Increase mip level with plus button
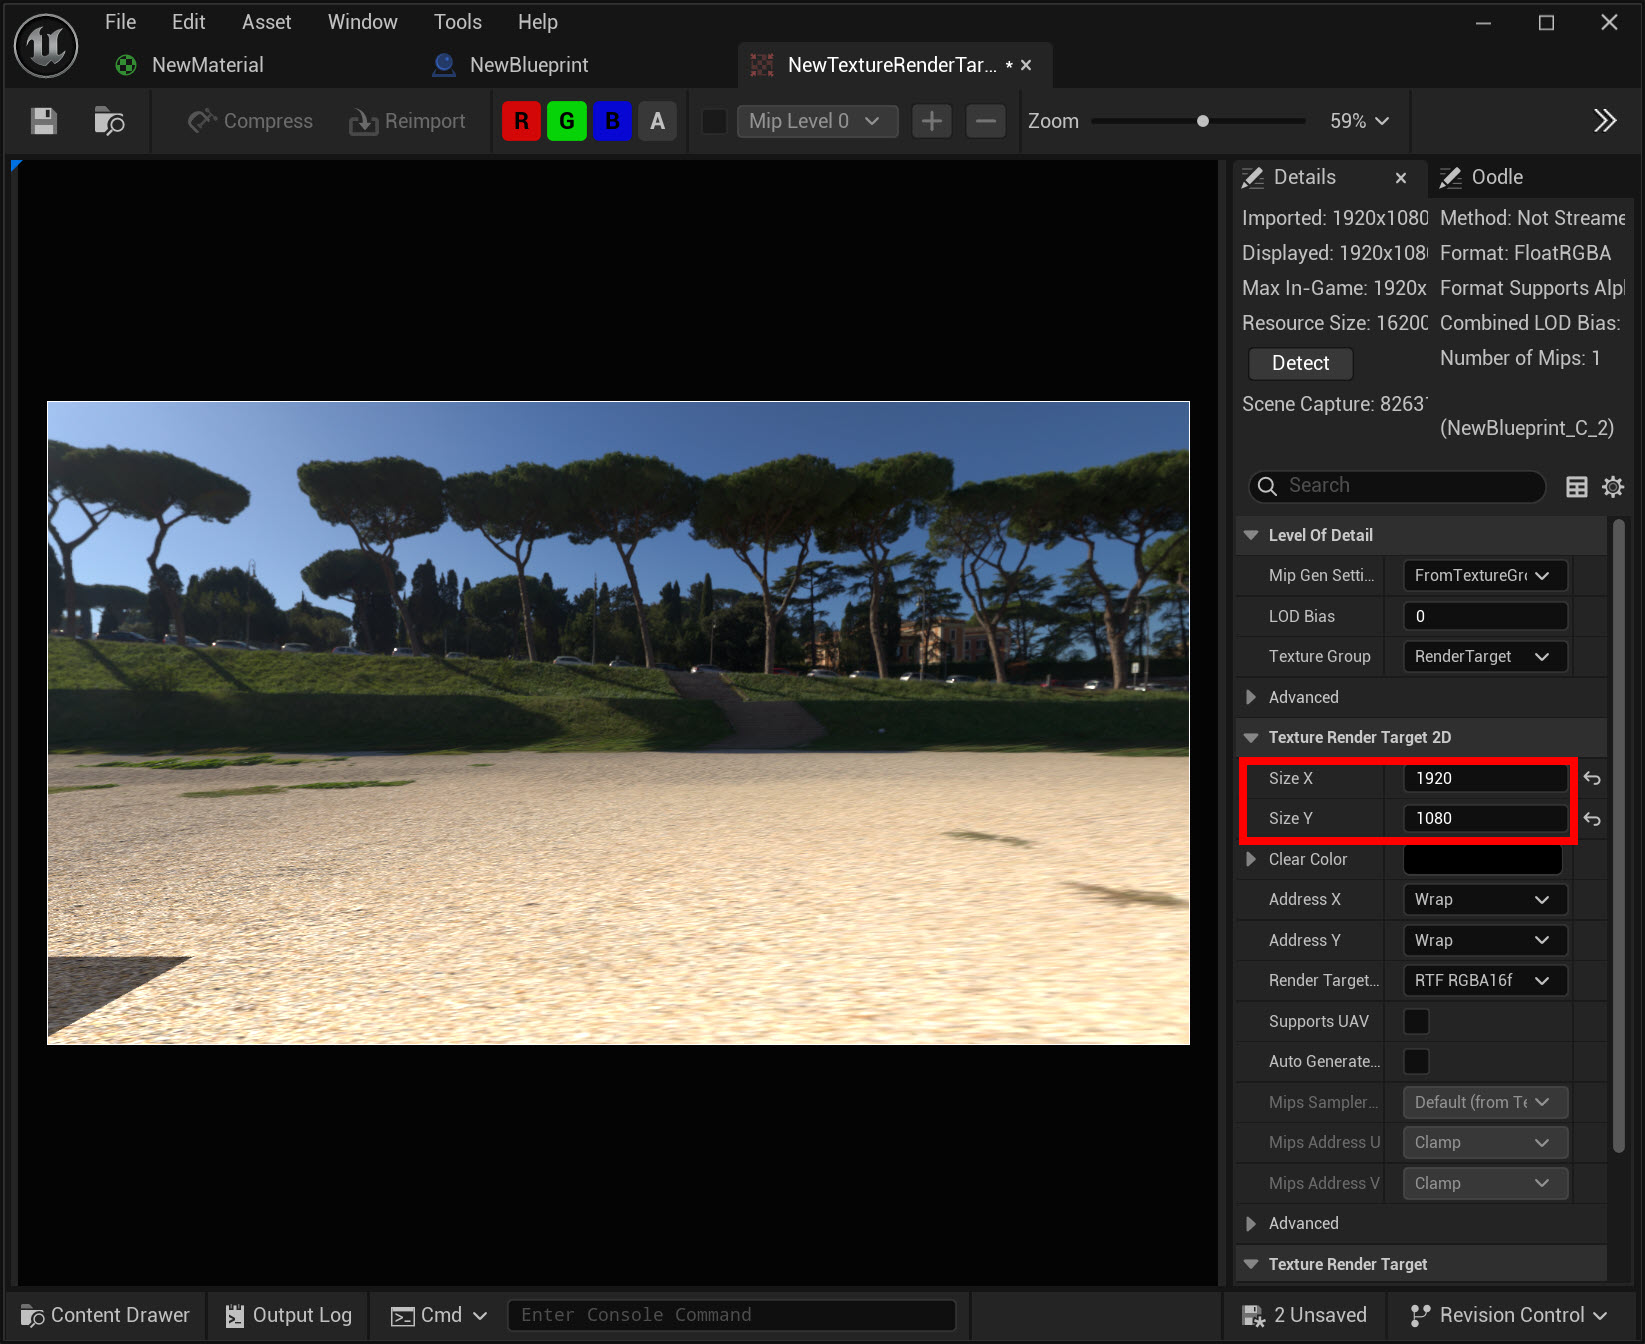The width and height of the screenshot is (1645, 1344). click(x=932, y=121)
